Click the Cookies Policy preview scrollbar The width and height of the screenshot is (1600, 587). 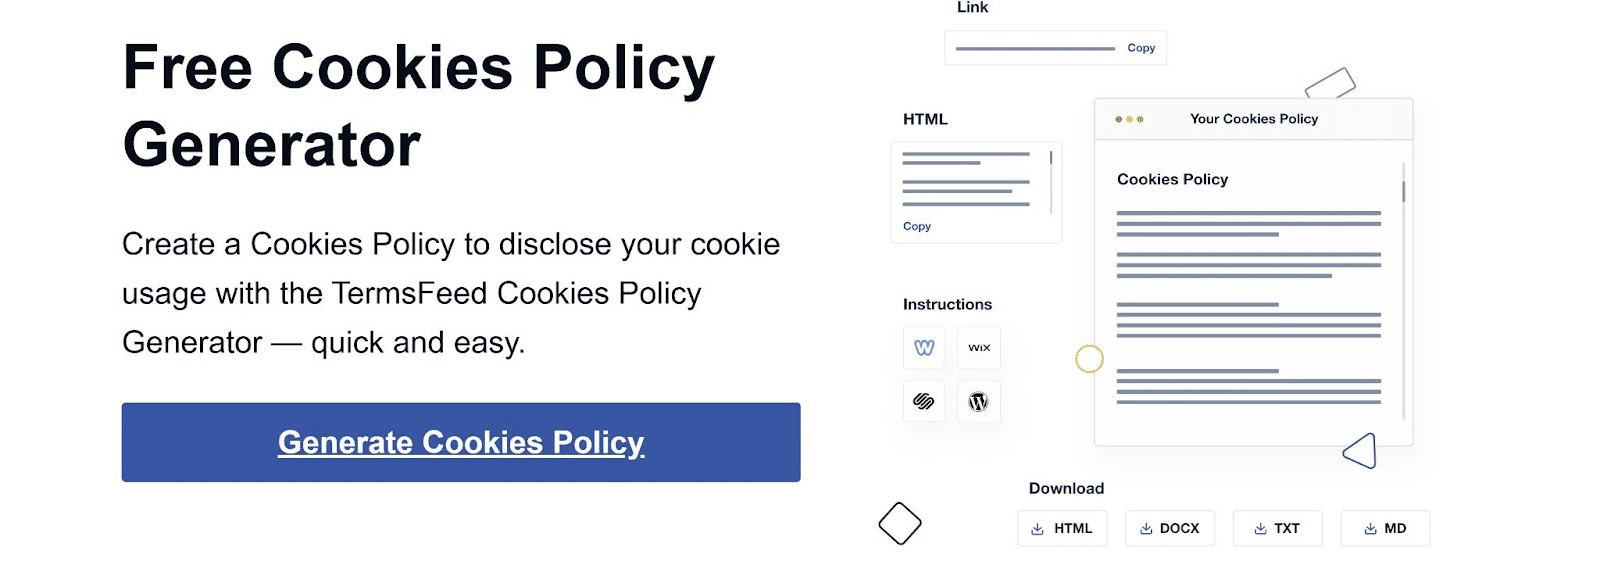pos(1404,192)
